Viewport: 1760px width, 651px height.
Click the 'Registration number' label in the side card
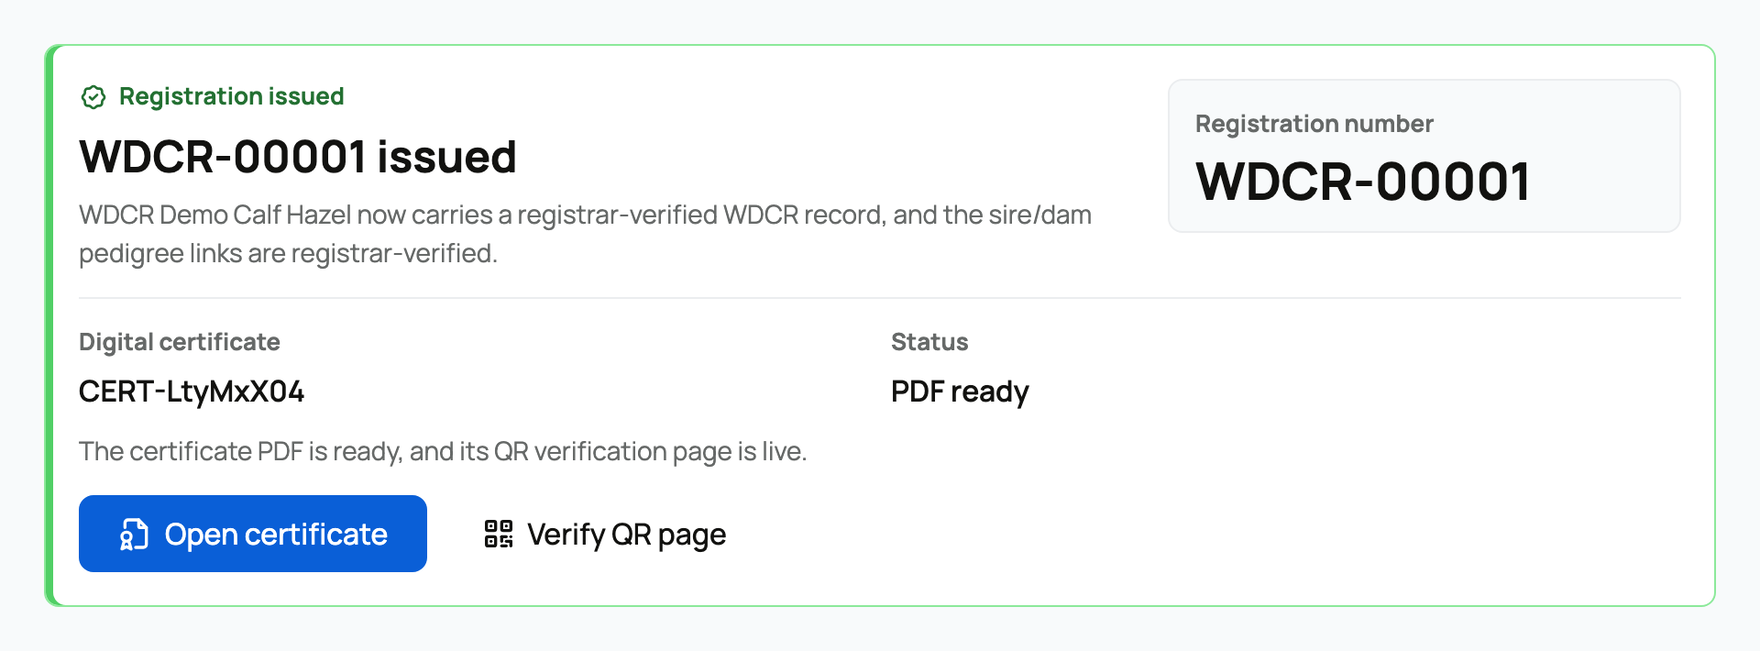point(1314,124)
